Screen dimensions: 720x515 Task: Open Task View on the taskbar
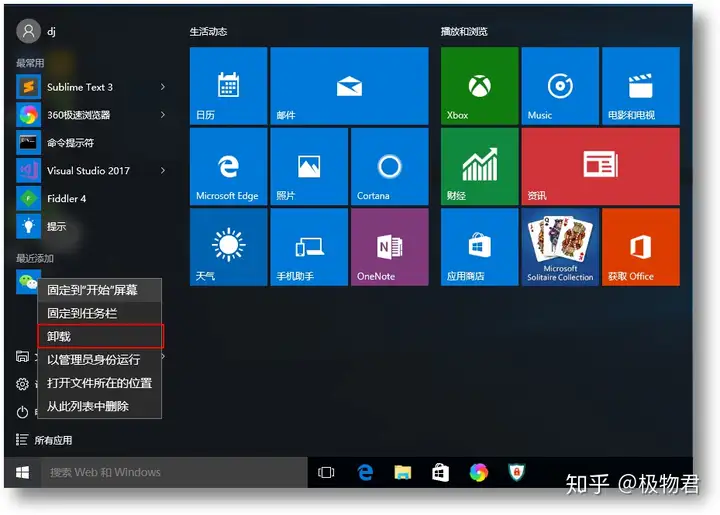coord(326,472)
